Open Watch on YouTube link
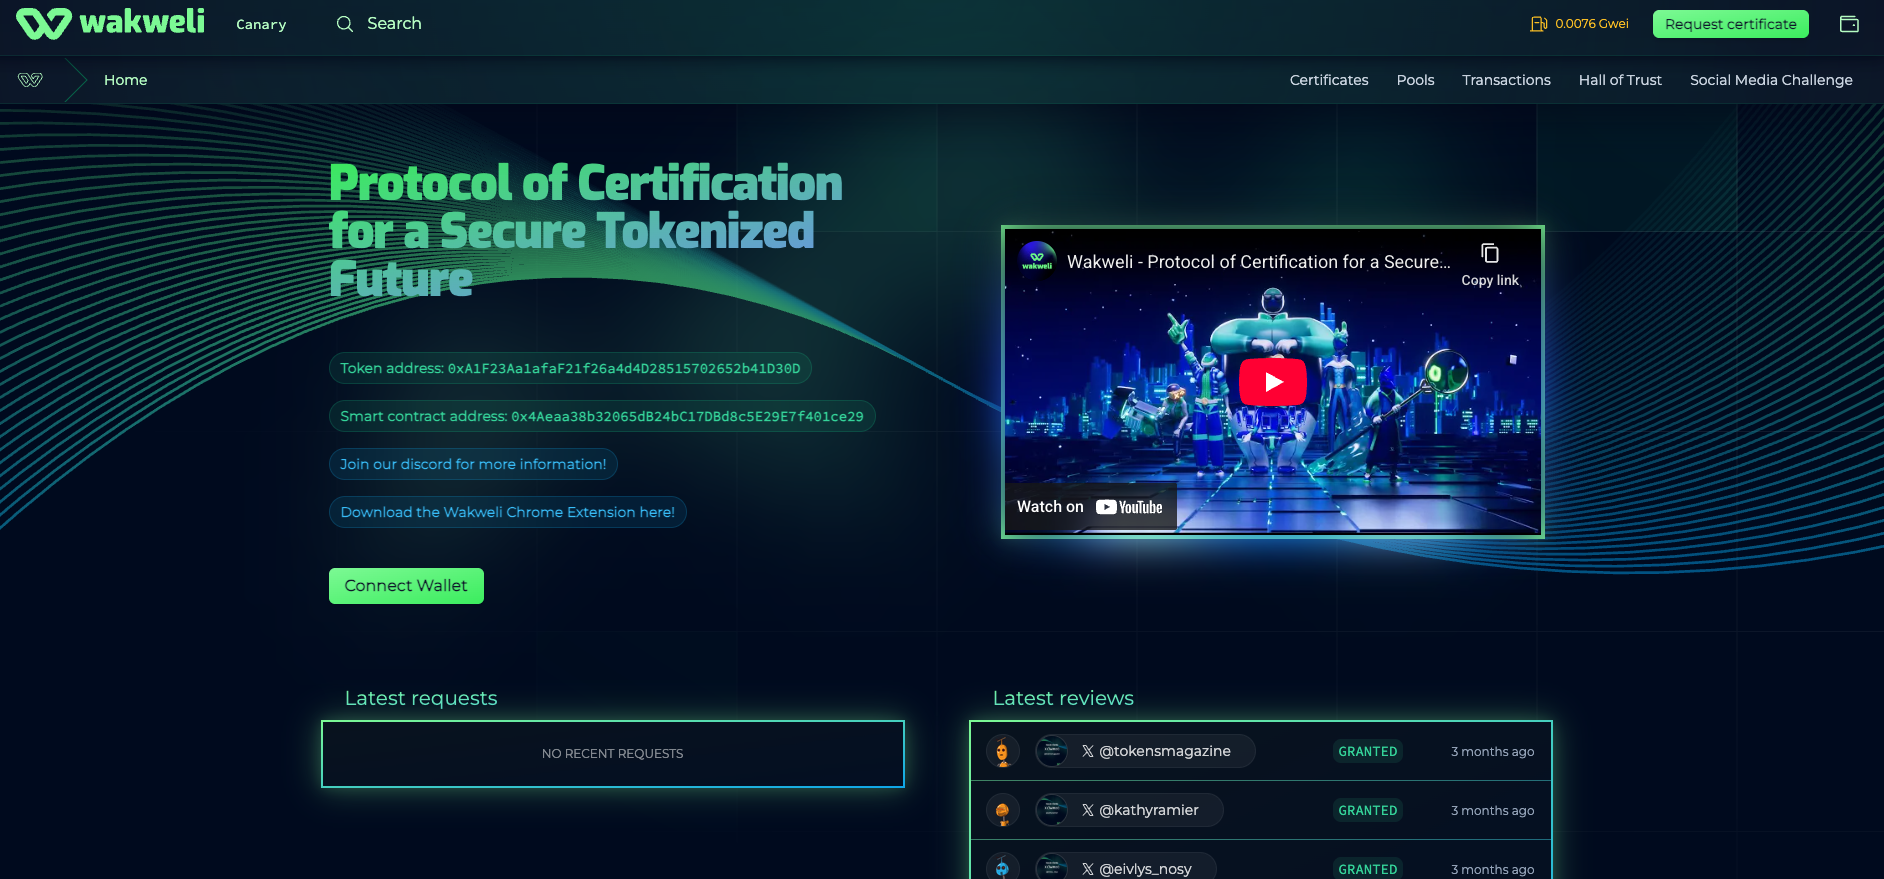 tap(1089, 507)
